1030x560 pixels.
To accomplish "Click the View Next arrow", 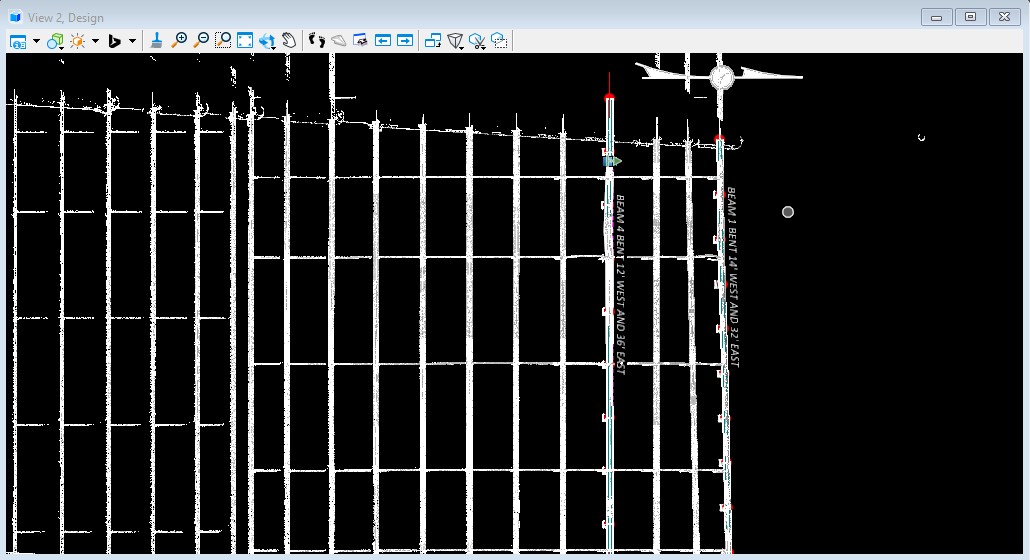I will [x=404, y=40].
